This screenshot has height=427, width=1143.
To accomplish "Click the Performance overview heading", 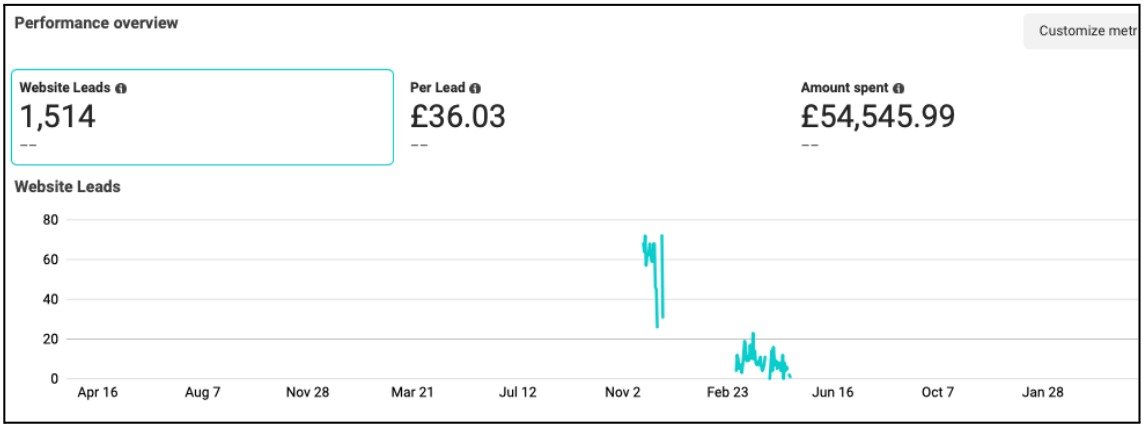I will (96, 23).
